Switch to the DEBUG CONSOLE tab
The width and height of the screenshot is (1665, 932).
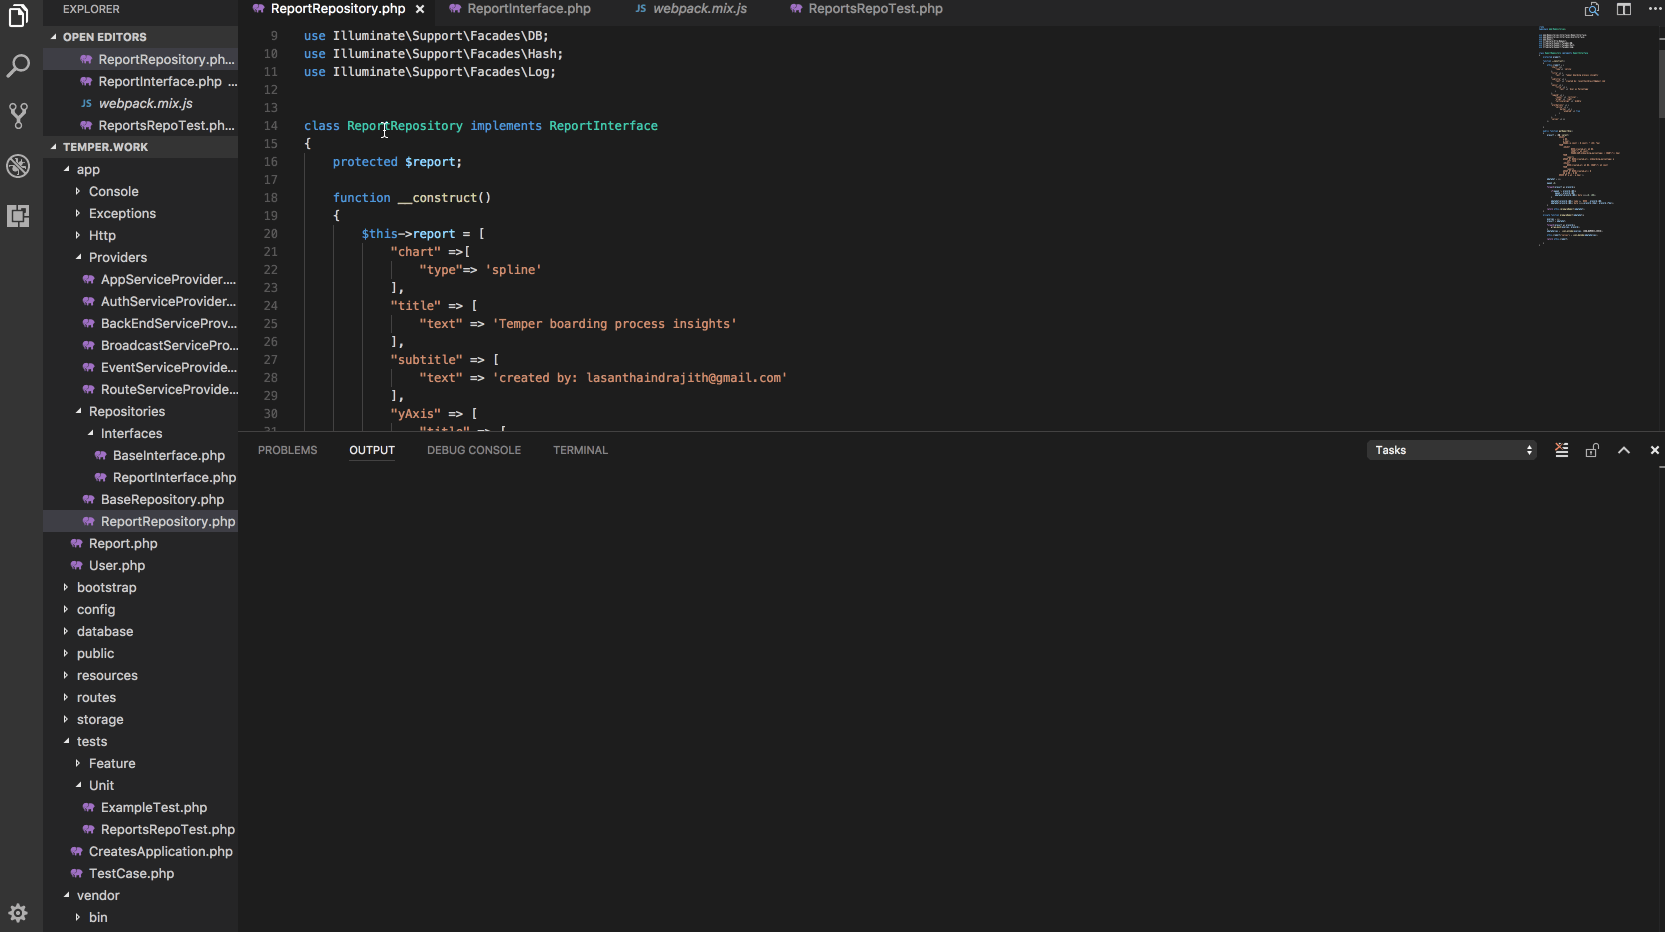(x=474, y=450)
